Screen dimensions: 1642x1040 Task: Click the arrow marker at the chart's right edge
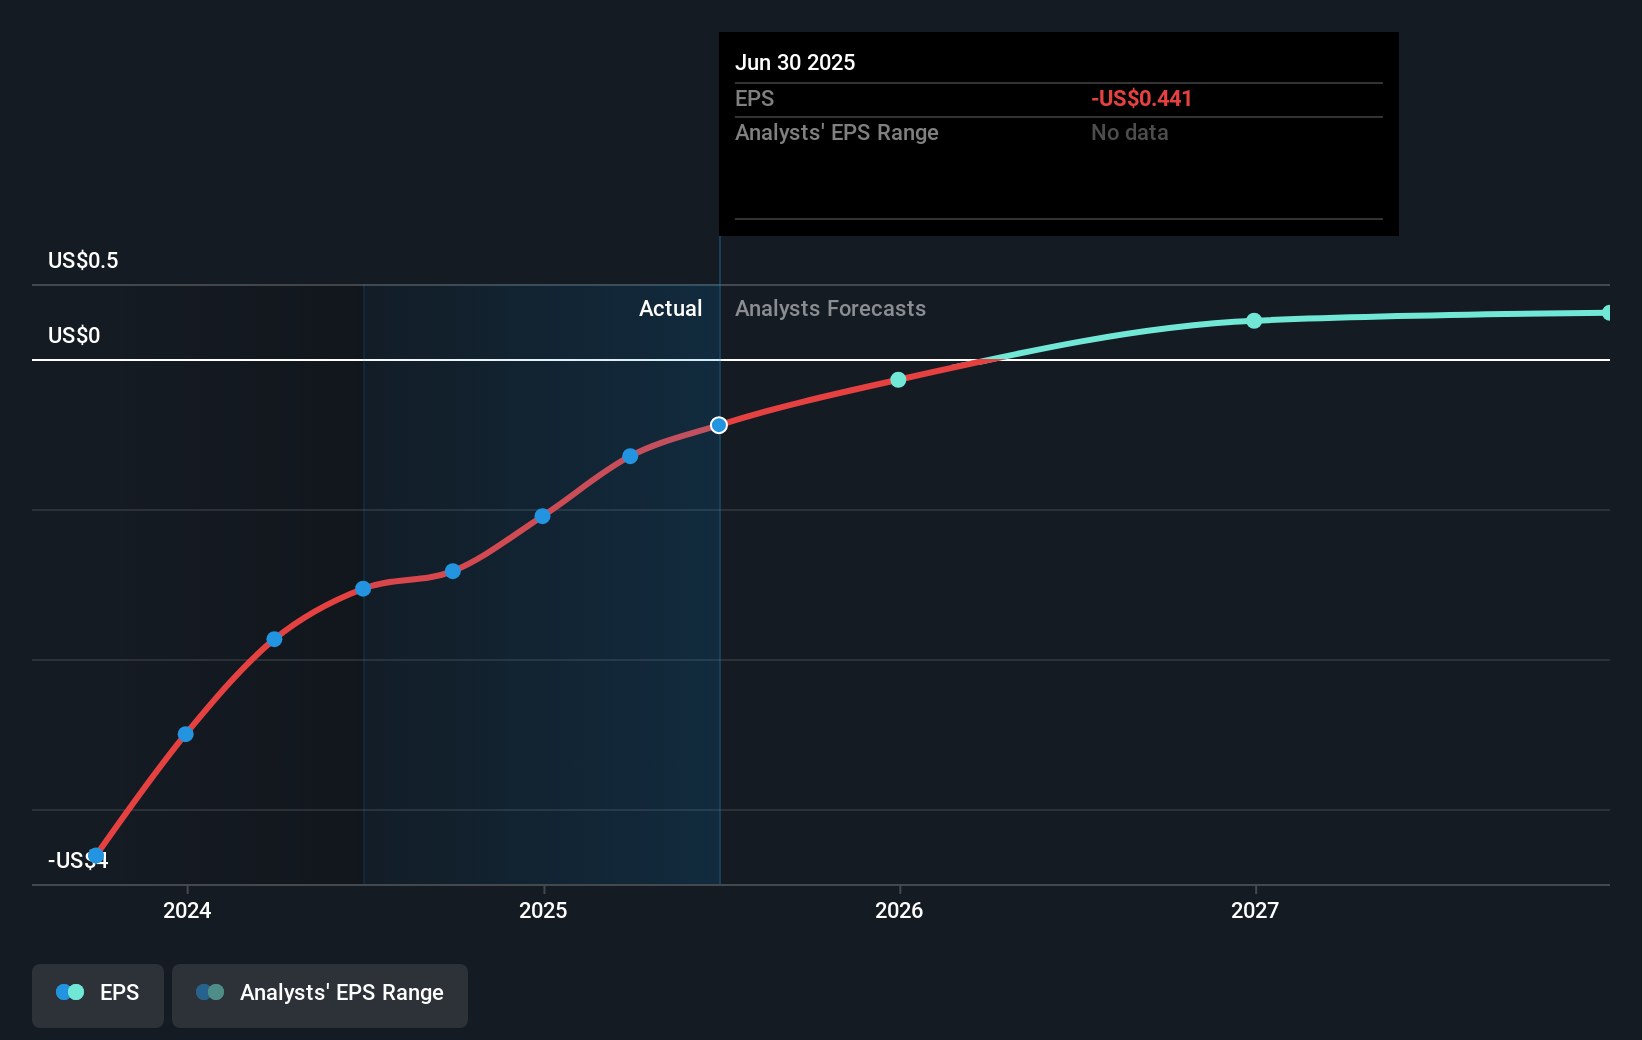(x=1608, y=311)
